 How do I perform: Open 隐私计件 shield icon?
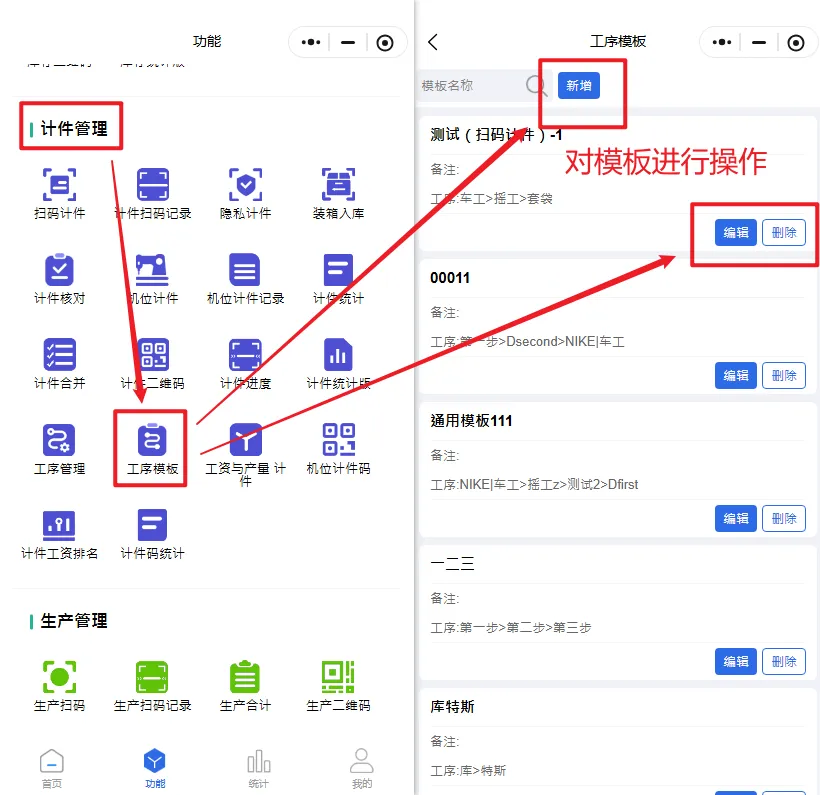point(245,185)
